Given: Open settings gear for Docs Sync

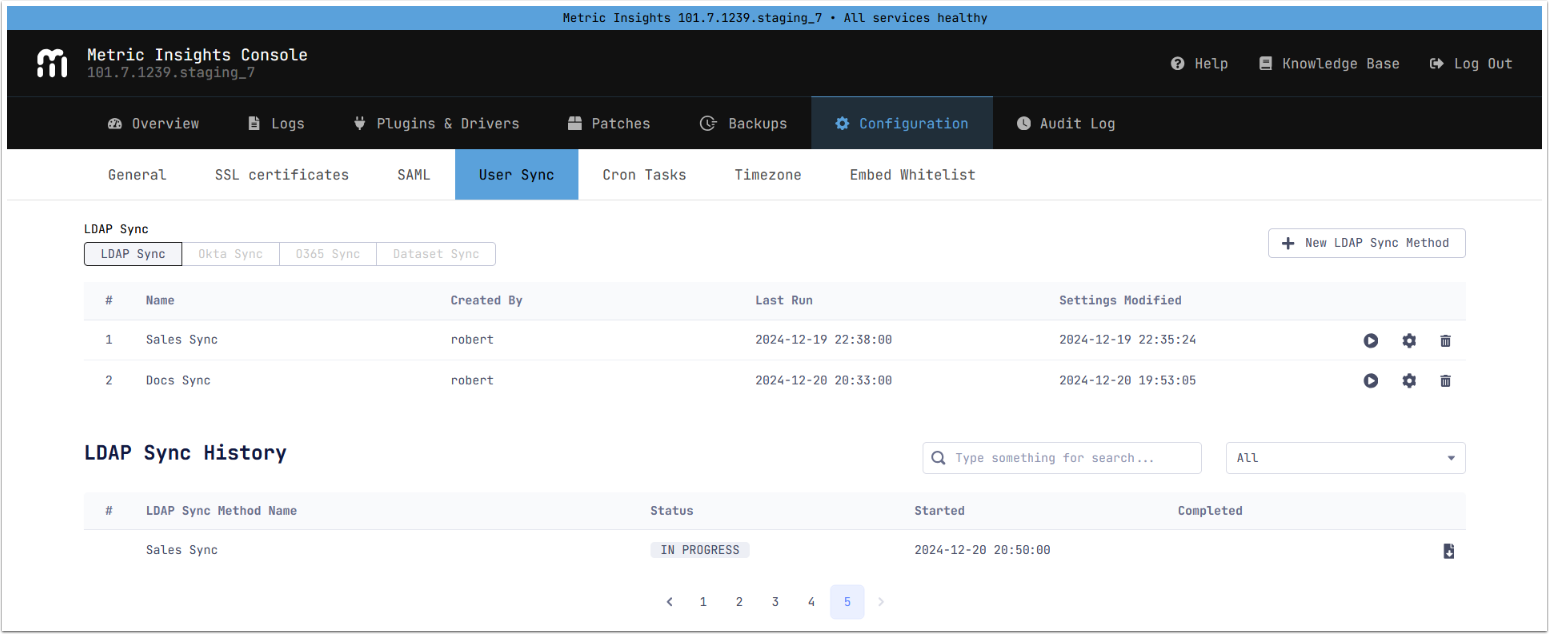Looking at the screenshot, I should point(1409,381).
